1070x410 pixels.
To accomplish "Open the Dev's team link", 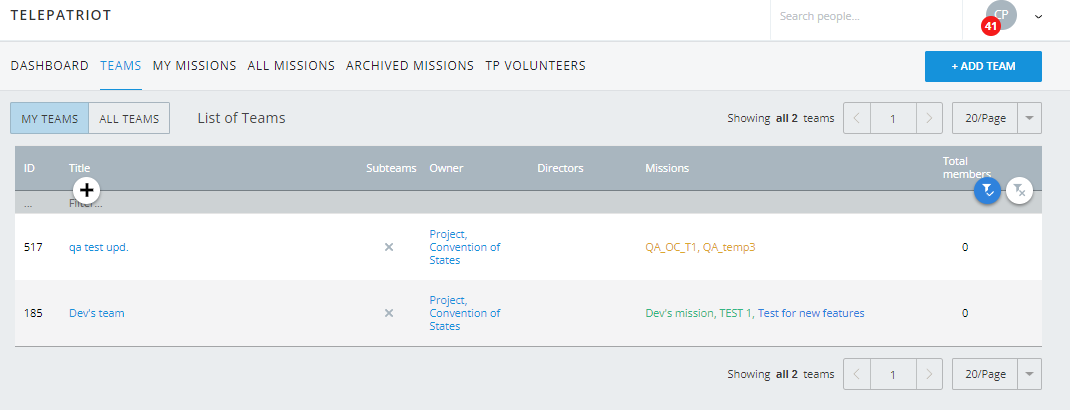I will click(97, 313).
